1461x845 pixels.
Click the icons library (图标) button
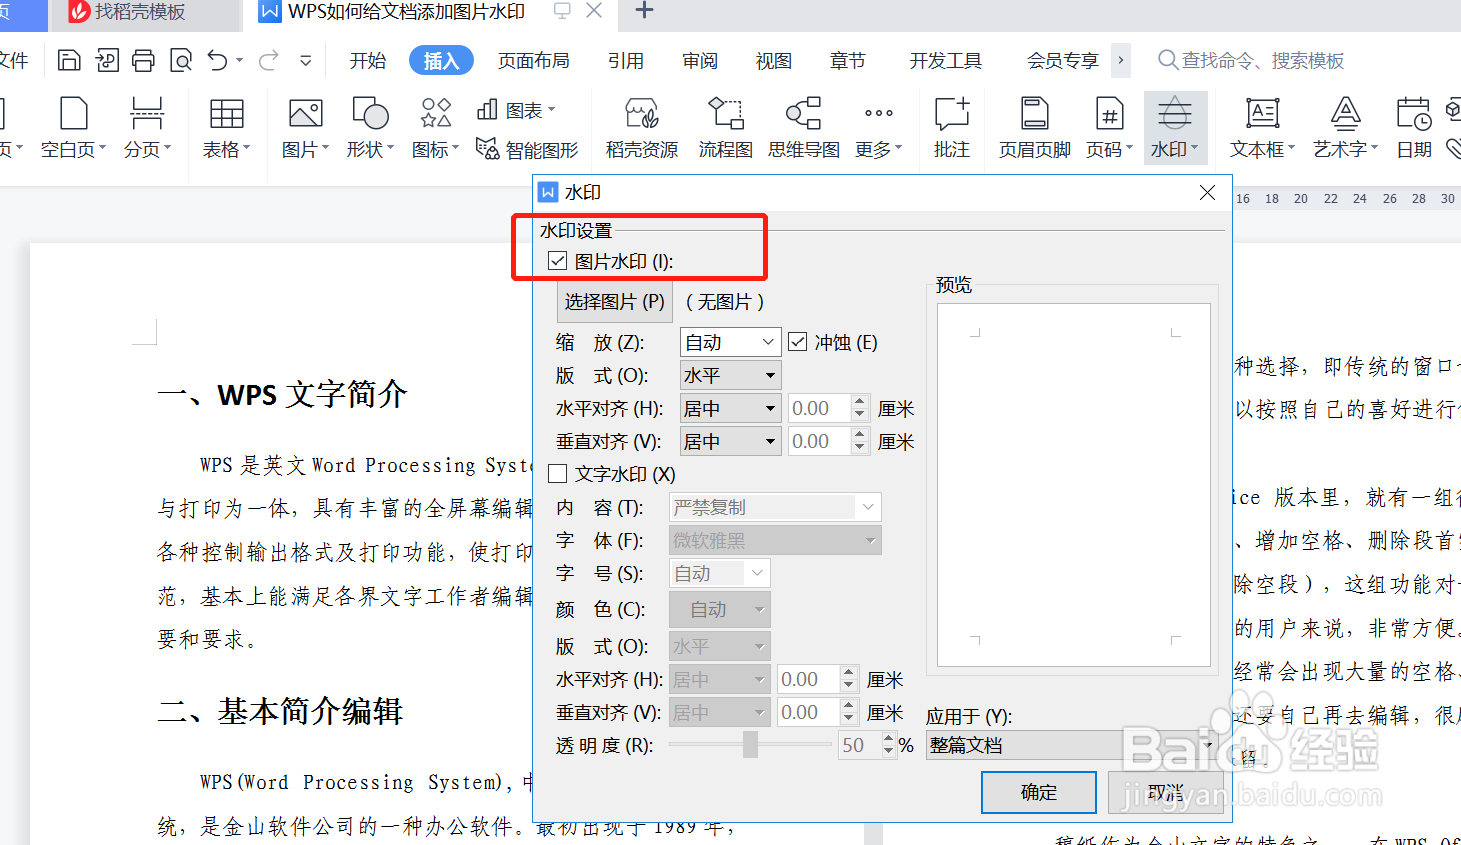pyautogui.click(x=435, y=113)
